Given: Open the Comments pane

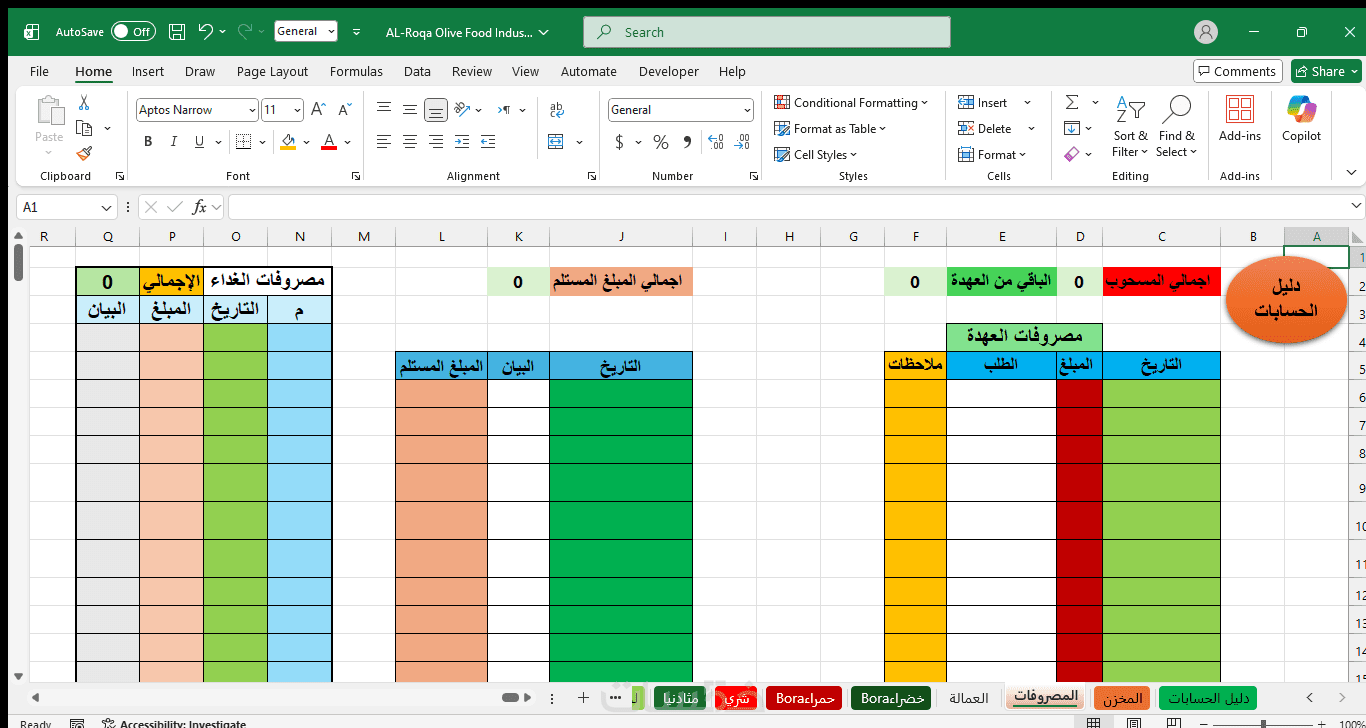Looking at the screenshot, I should (1237, 71).
